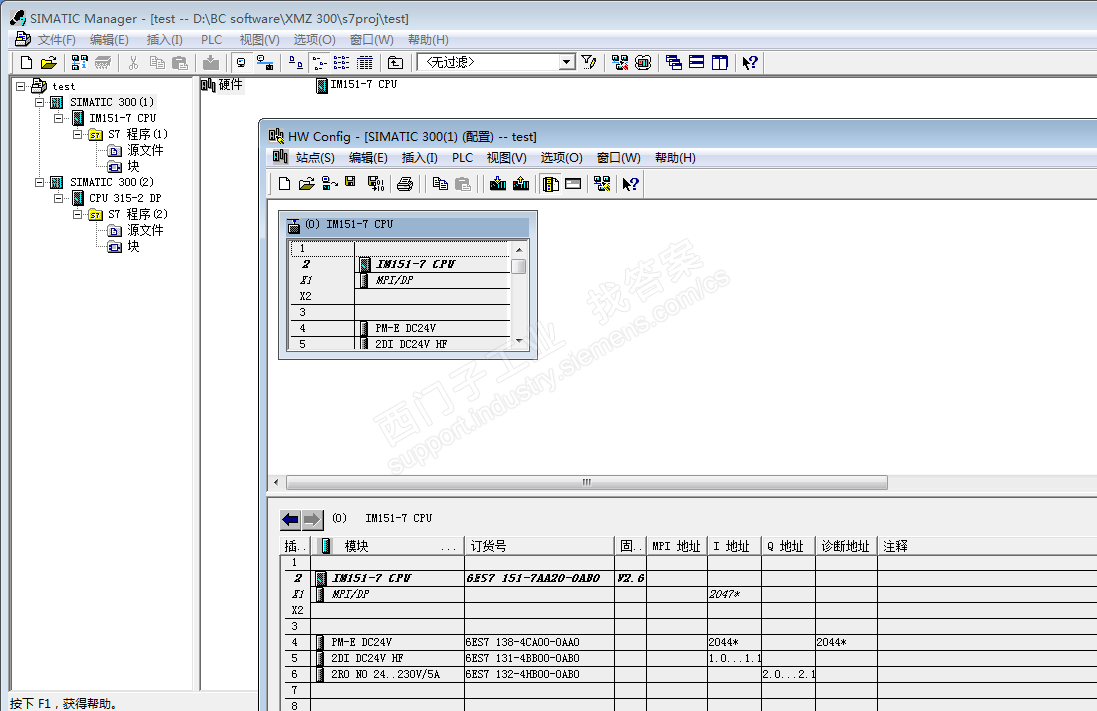Click Open Project icon in SIMATIC Manager toolbar
This screenshot has height=711, width=1097.
tap(48, 63)
